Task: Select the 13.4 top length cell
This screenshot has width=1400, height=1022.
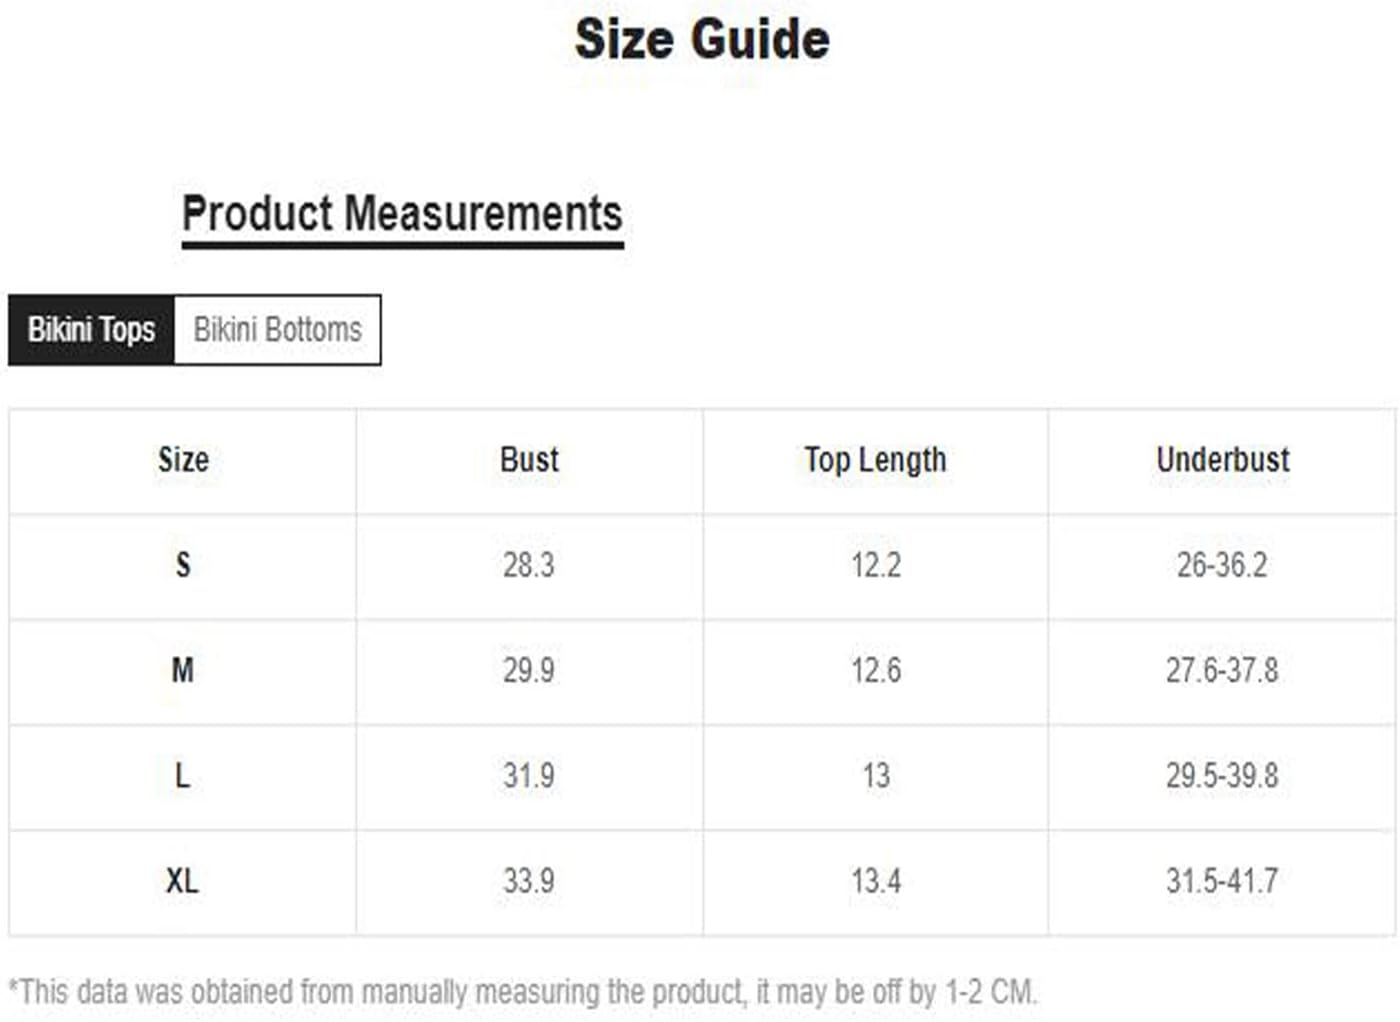Action: (875, 881)
